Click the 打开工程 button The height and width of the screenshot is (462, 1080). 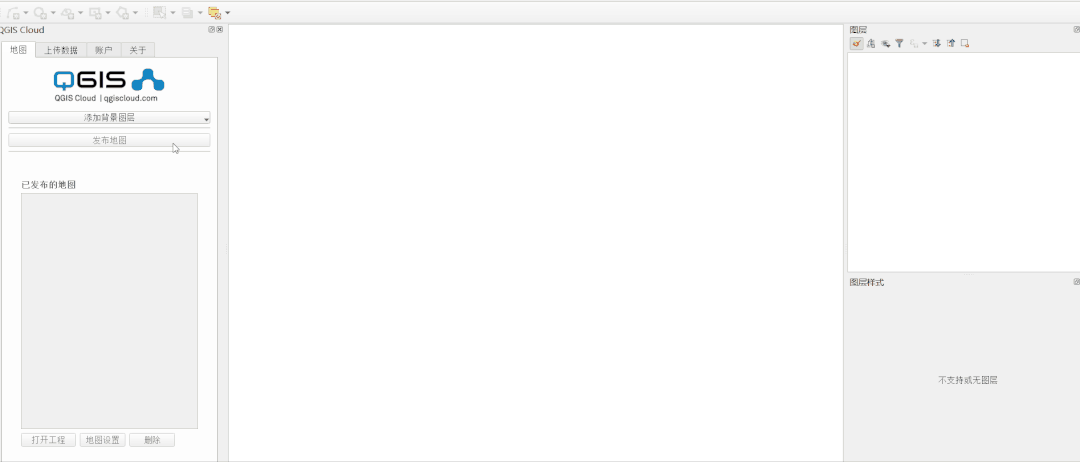48,440
